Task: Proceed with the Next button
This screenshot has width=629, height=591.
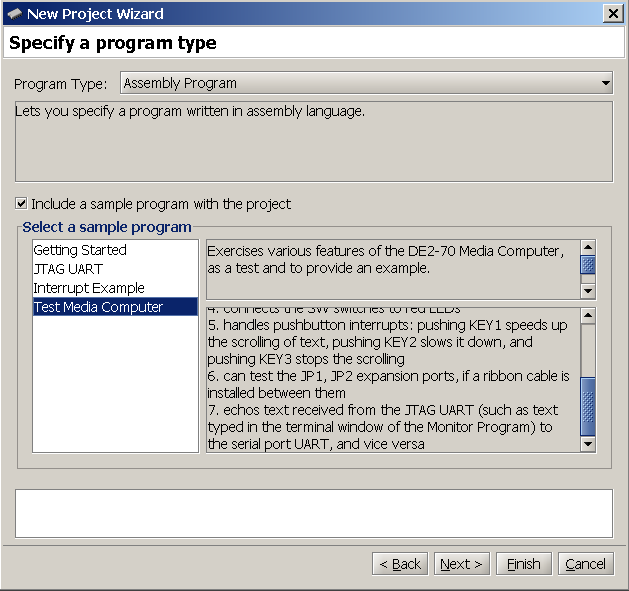Action: click(x=461, y=564)
